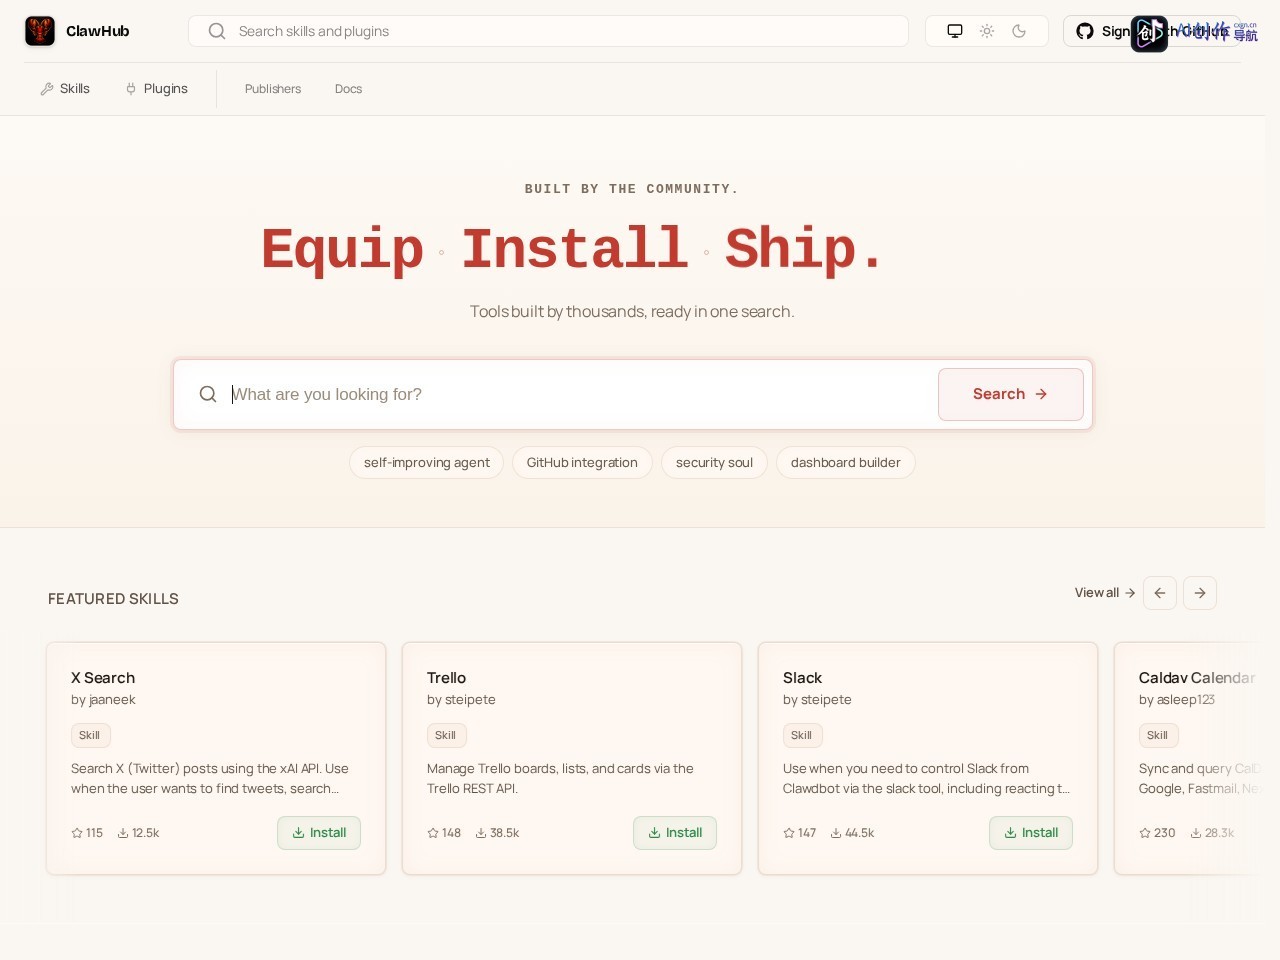Click the 'Skill' tag on Slack card
The width and height of the screenshot is (1280, 960).
(802, 736)
